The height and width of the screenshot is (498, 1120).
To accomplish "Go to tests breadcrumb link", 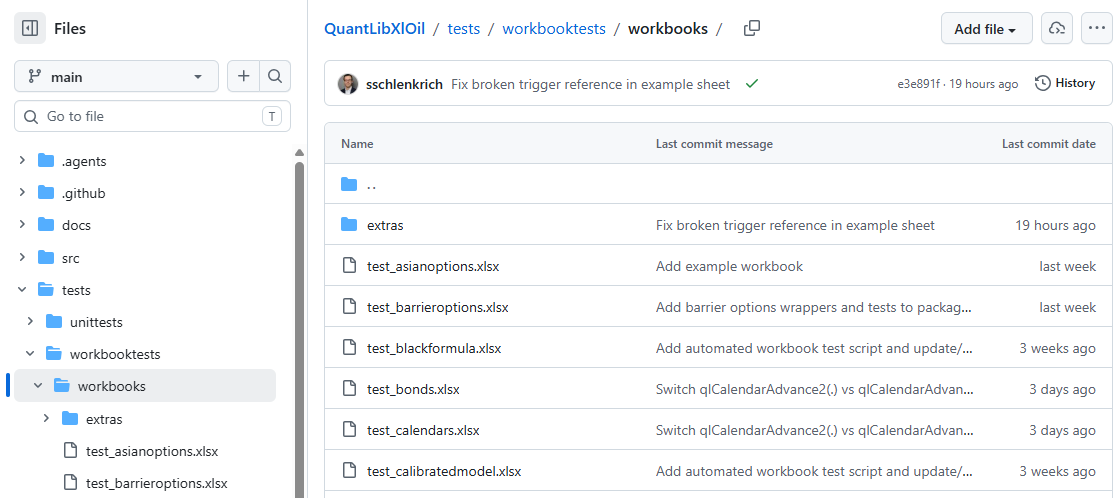I will pyautogui.click(x=464, y=29).
